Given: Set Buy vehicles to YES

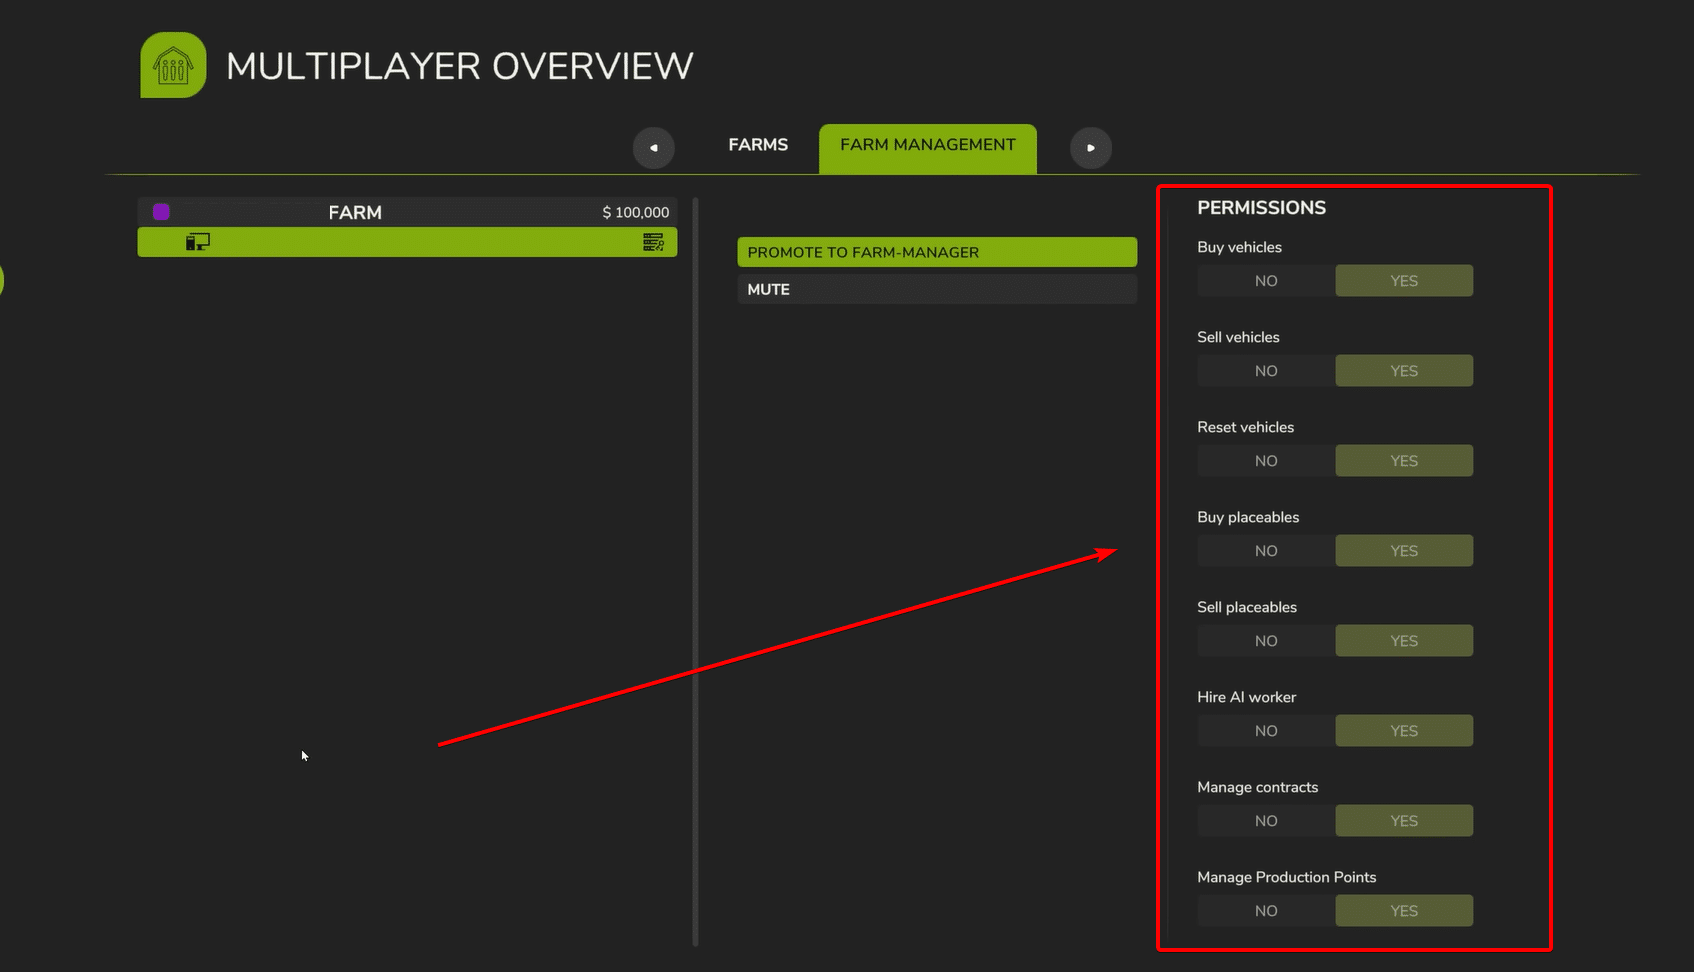Looking at the screenshot, I should (1404, 281).
